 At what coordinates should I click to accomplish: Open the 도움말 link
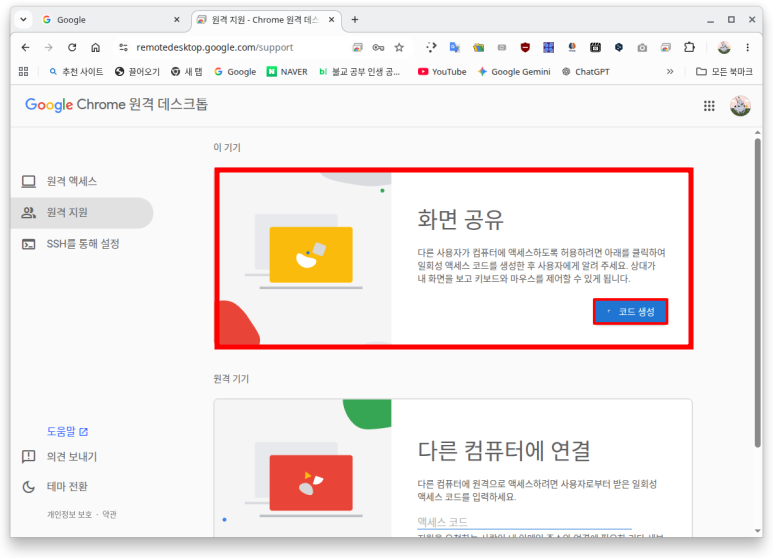click(x=67, y=431)
